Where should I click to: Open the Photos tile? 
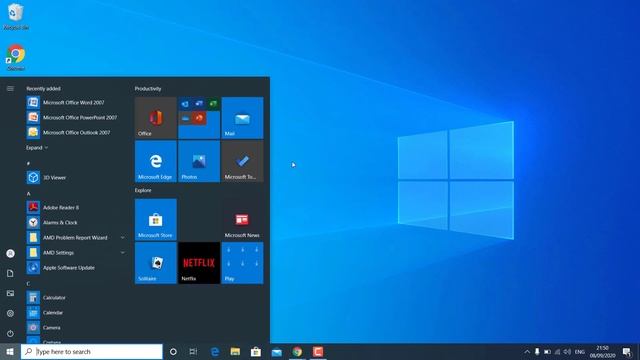click(x=199, y=161)
